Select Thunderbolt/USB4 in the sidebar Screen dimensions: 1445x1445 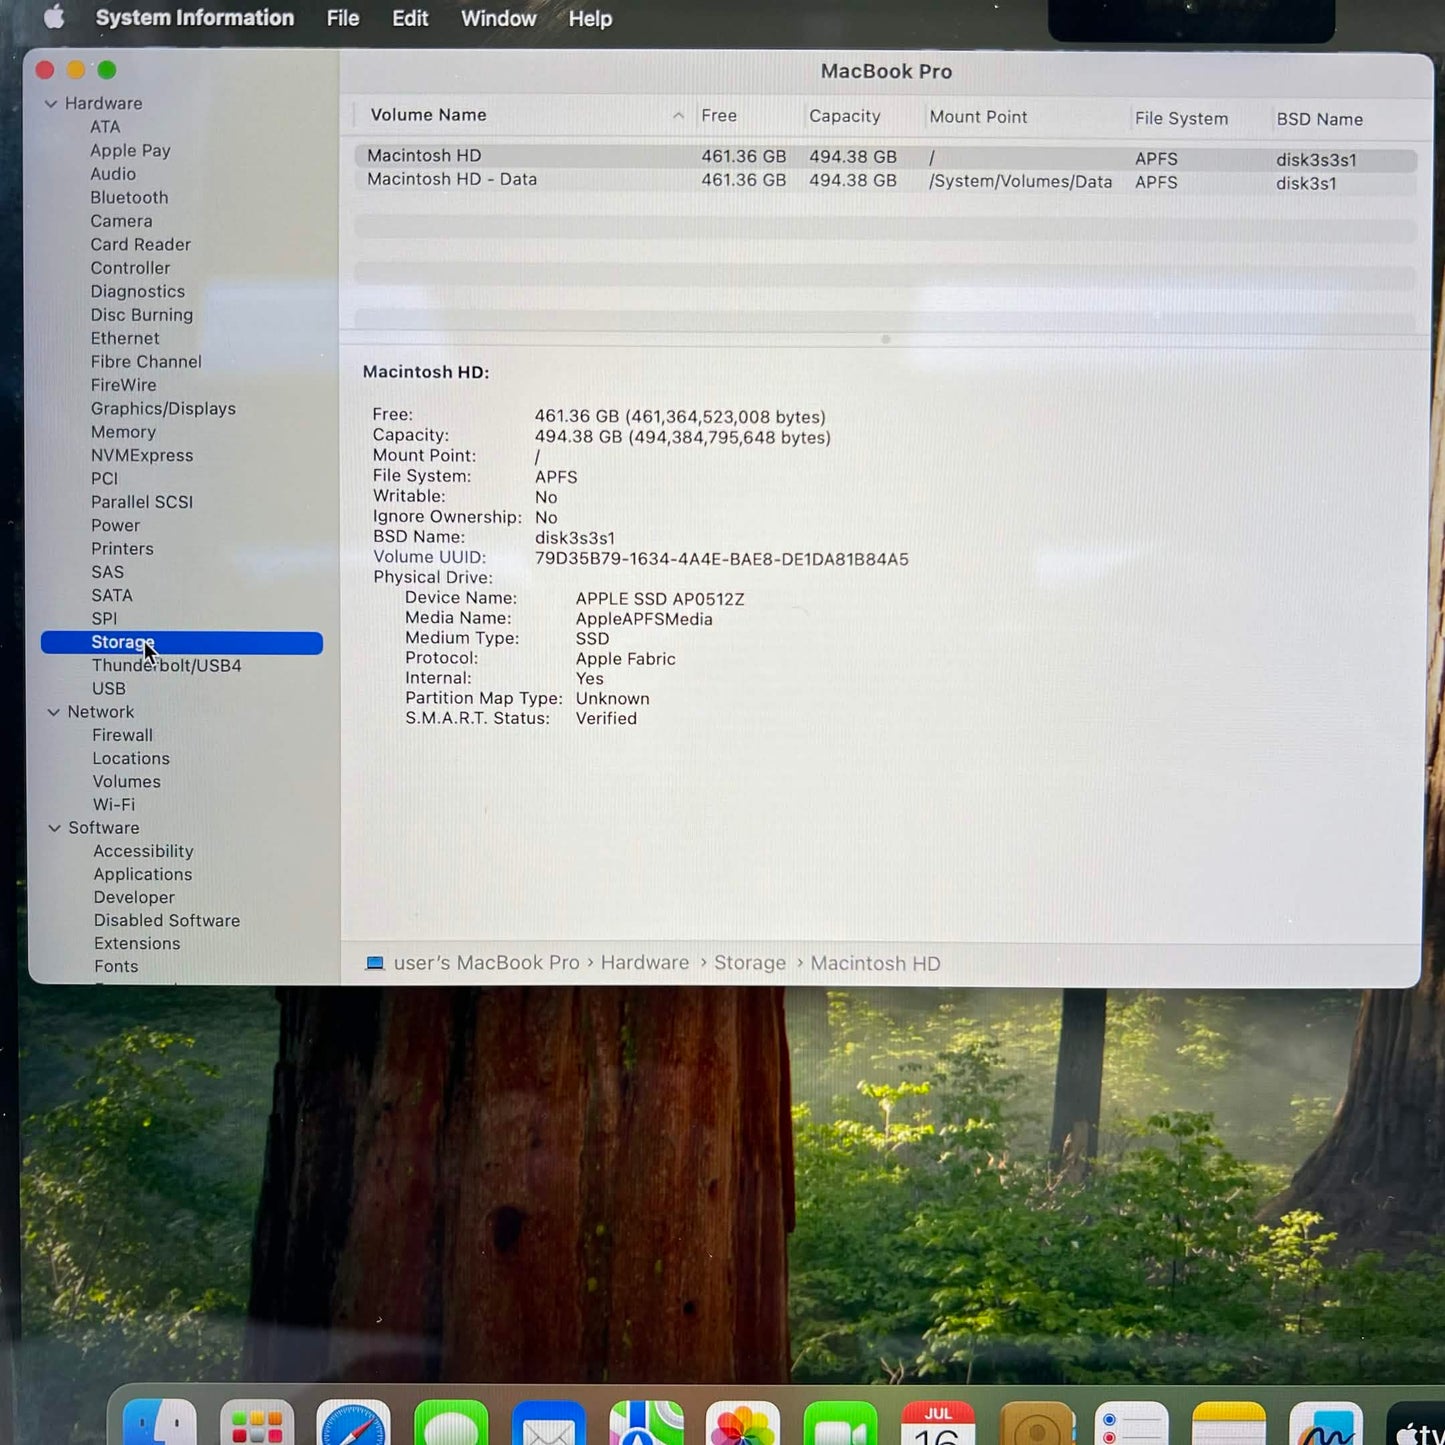coord(166,666)
